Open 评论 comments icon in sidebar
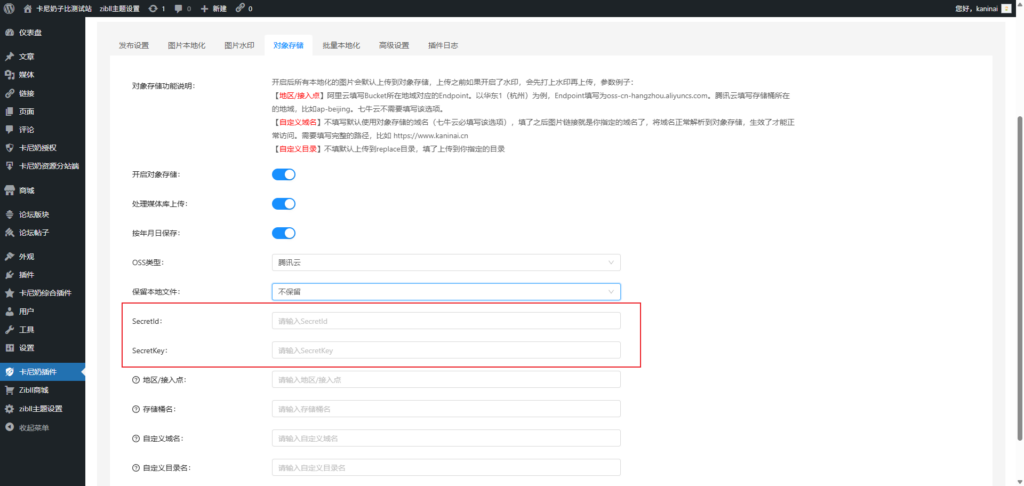 coord(9,129)
